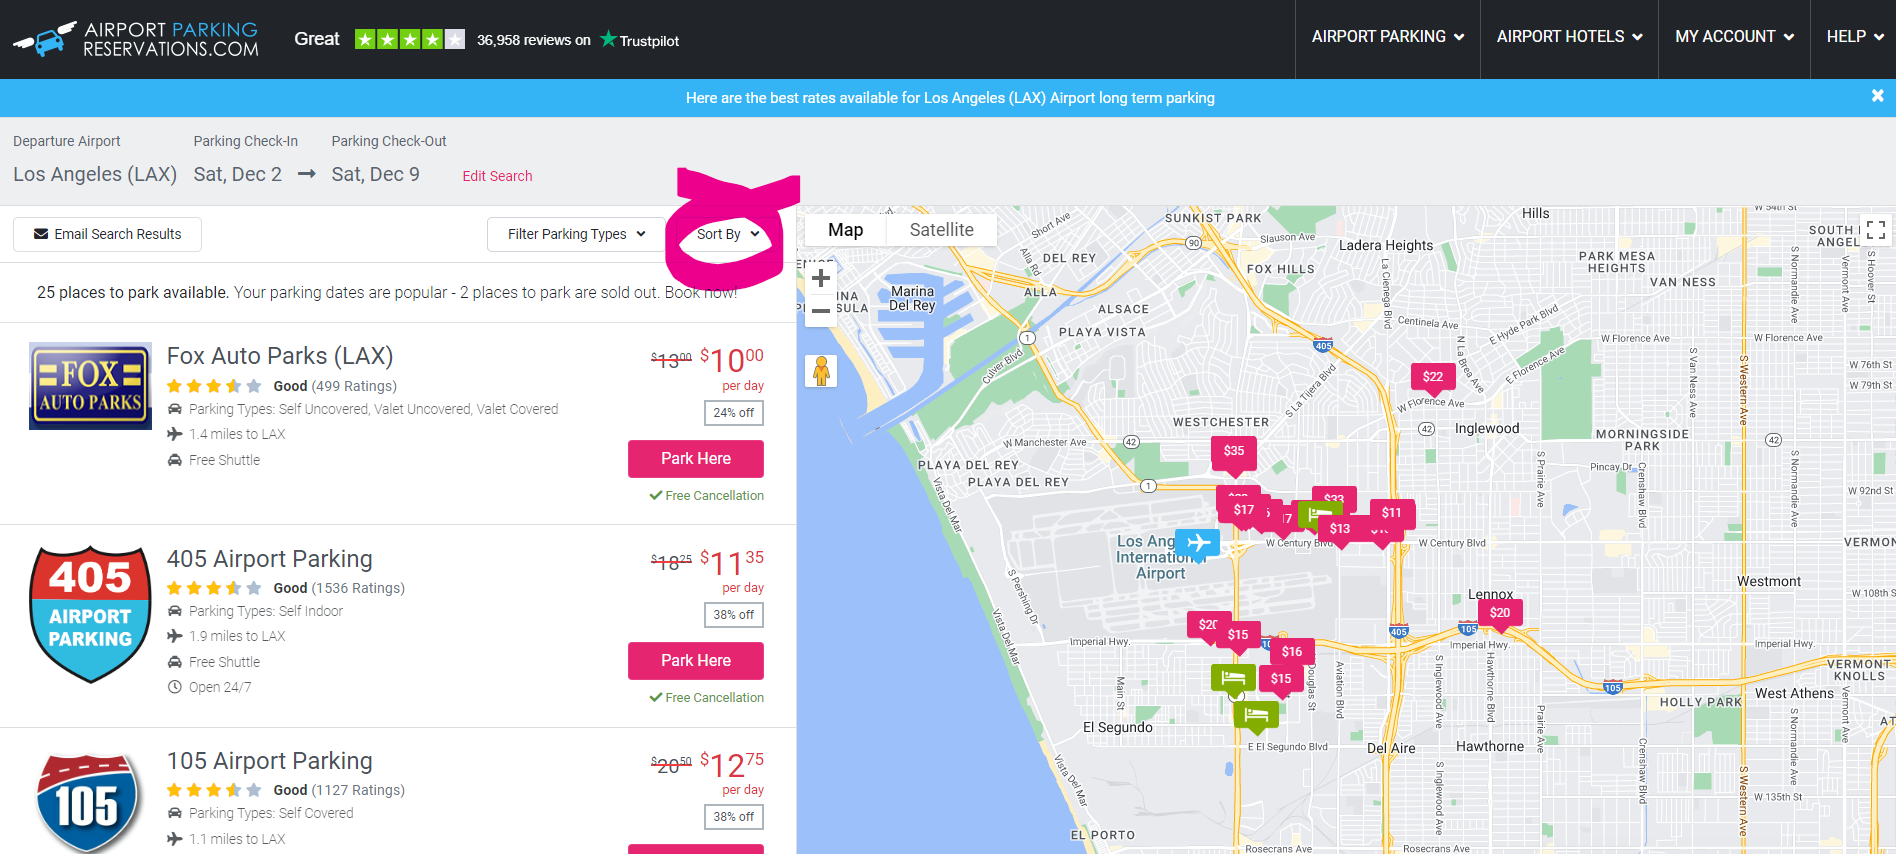Select the $15 marker beside the $20 marker

point(1238,635)
